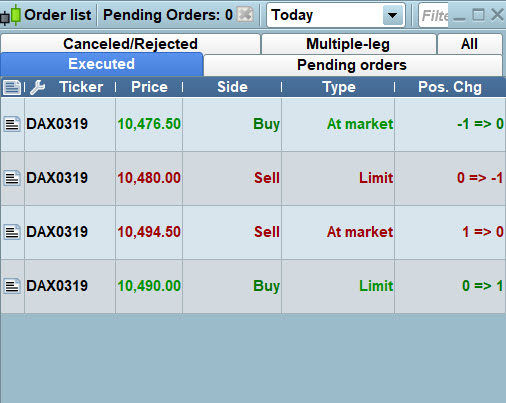Click Sell side in 10,494.50 row
The width and height of the screenshot is (506, 403).
click(267, 232)
